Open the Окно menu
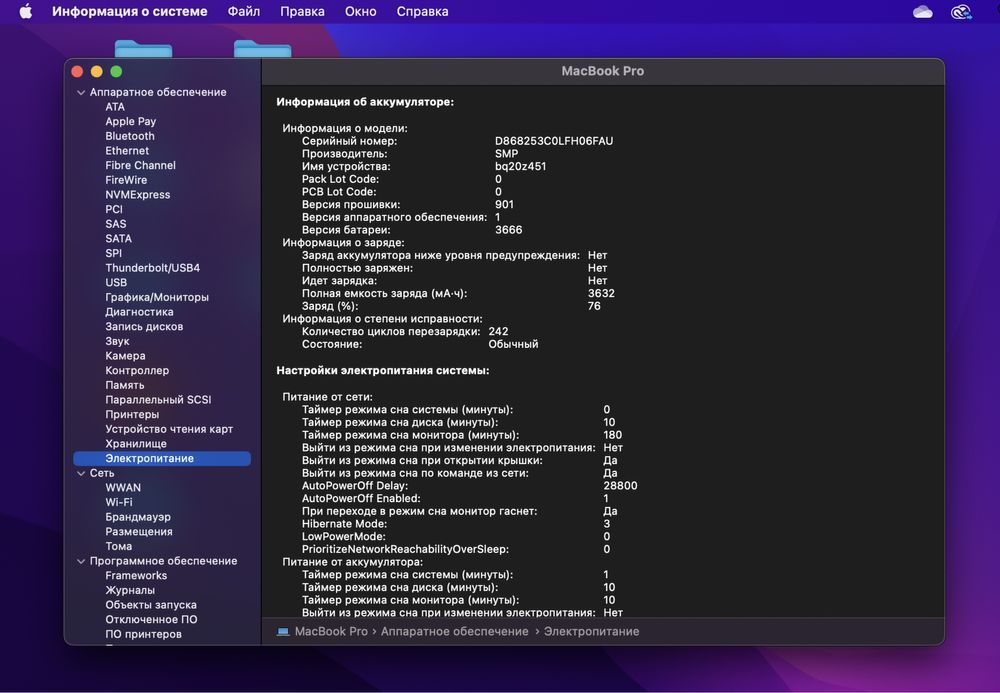The height and width of the screenshot is (693, 1000). coord(360,11)
